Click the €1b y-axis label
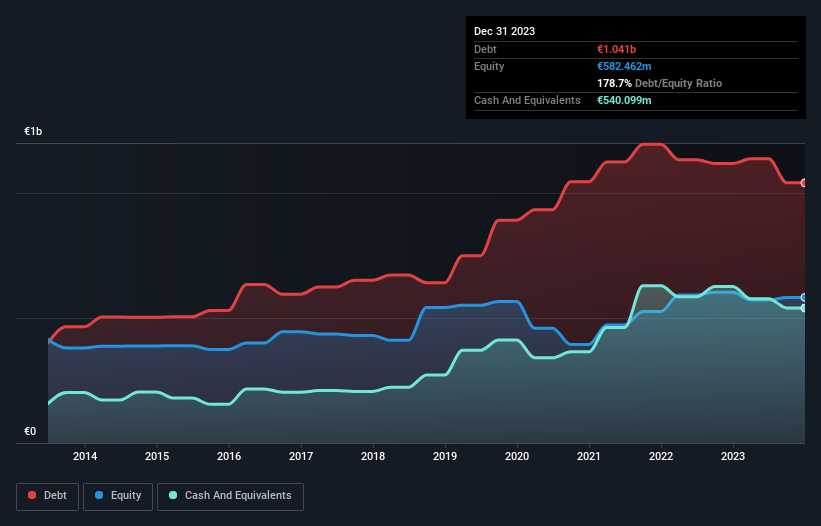 point(33,131)
